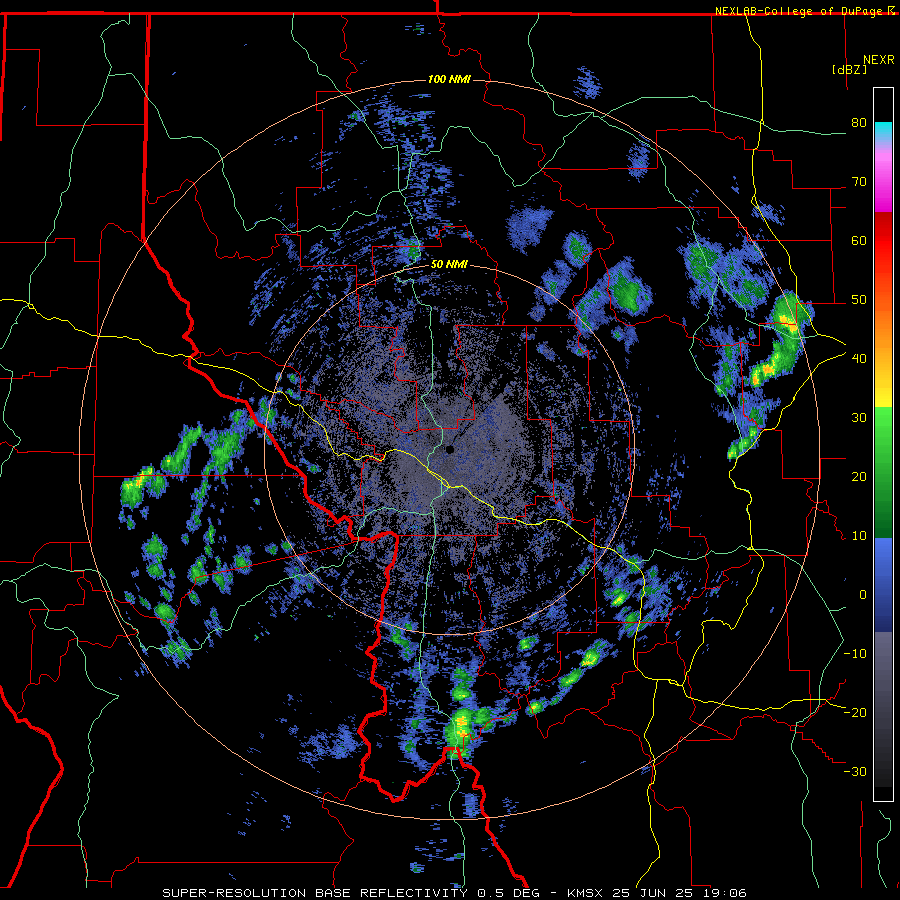Click the 100 NMI range ring label
900x900 pixels.
pyautogui.click(x=449, y=79)
